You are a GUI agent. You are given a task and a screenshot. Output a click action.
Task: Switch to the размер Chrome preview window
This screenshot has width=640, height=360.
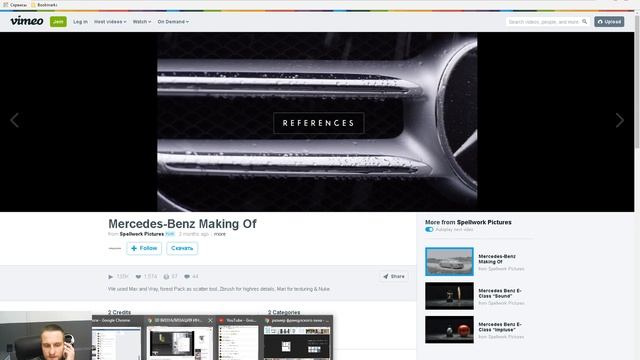click(297, 338)
